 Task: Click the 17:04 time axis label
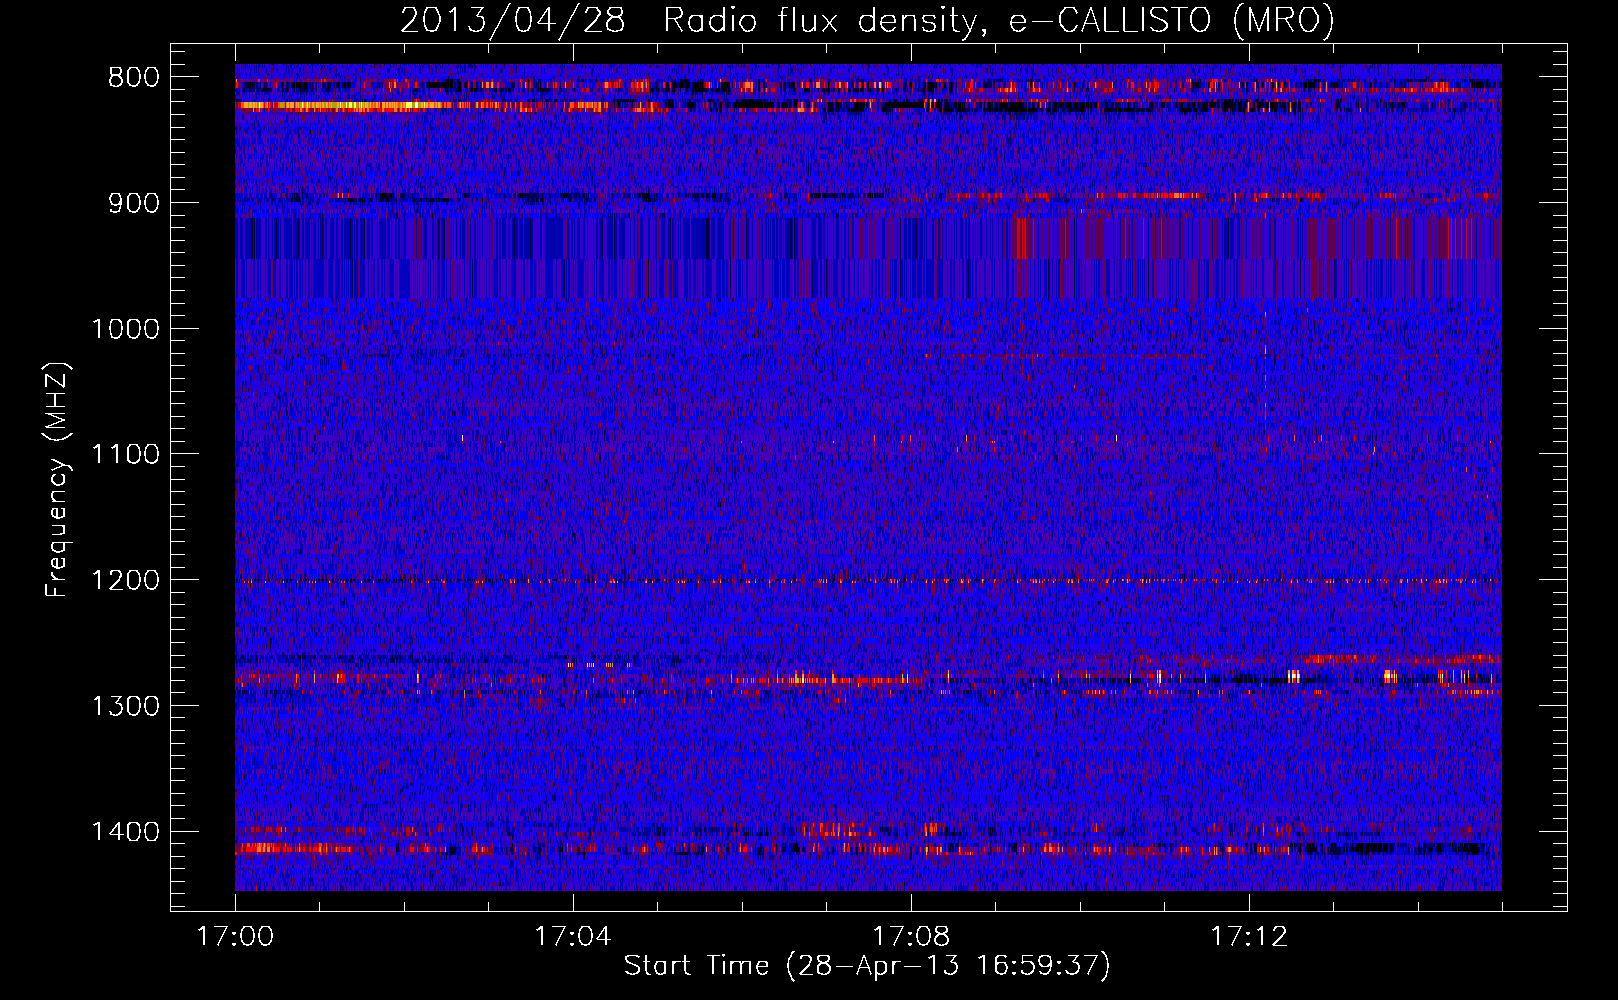(x=573, y=937)
